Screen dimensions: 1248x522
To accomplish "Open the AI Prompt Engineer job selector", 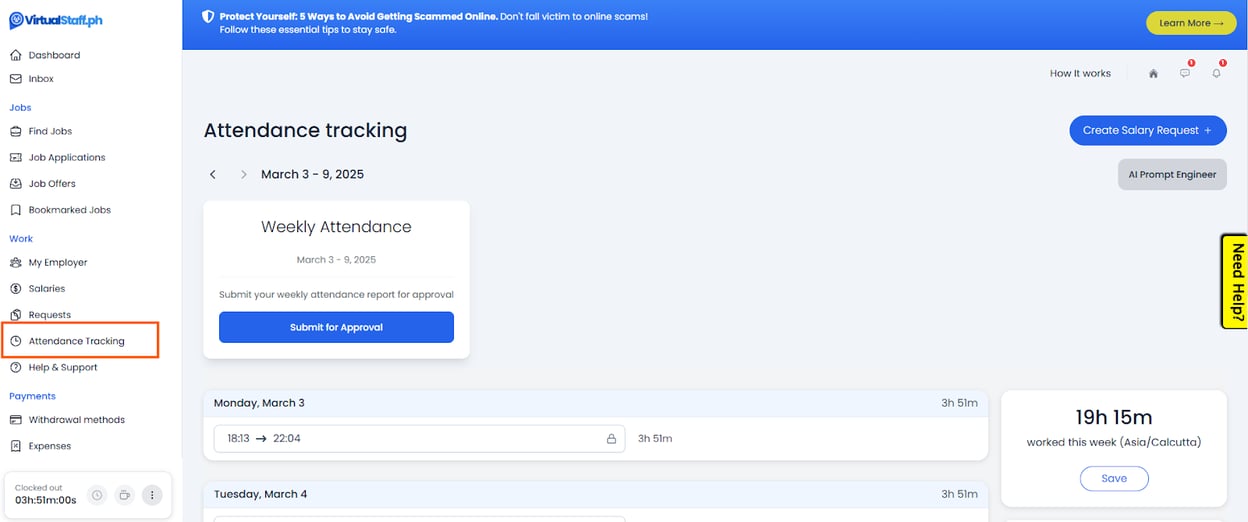I will pyautogui.click(x=1171, y=174).
